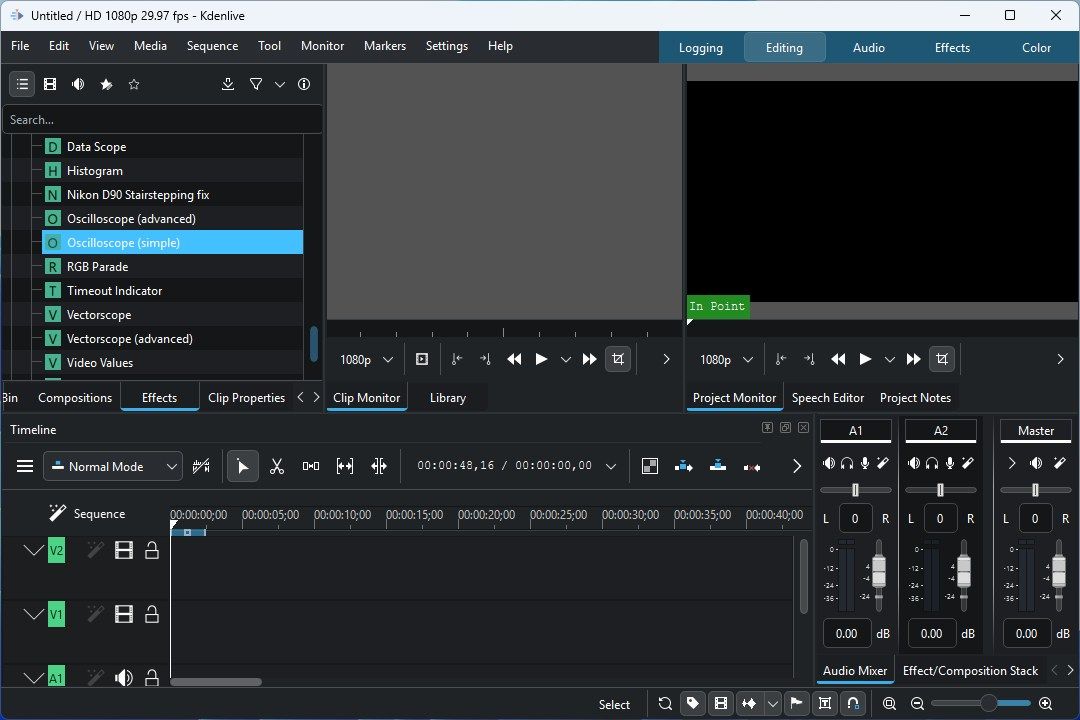Collapse track V1 with chevron
This screenshot has width=1080, height=720.
coord(33,614)
